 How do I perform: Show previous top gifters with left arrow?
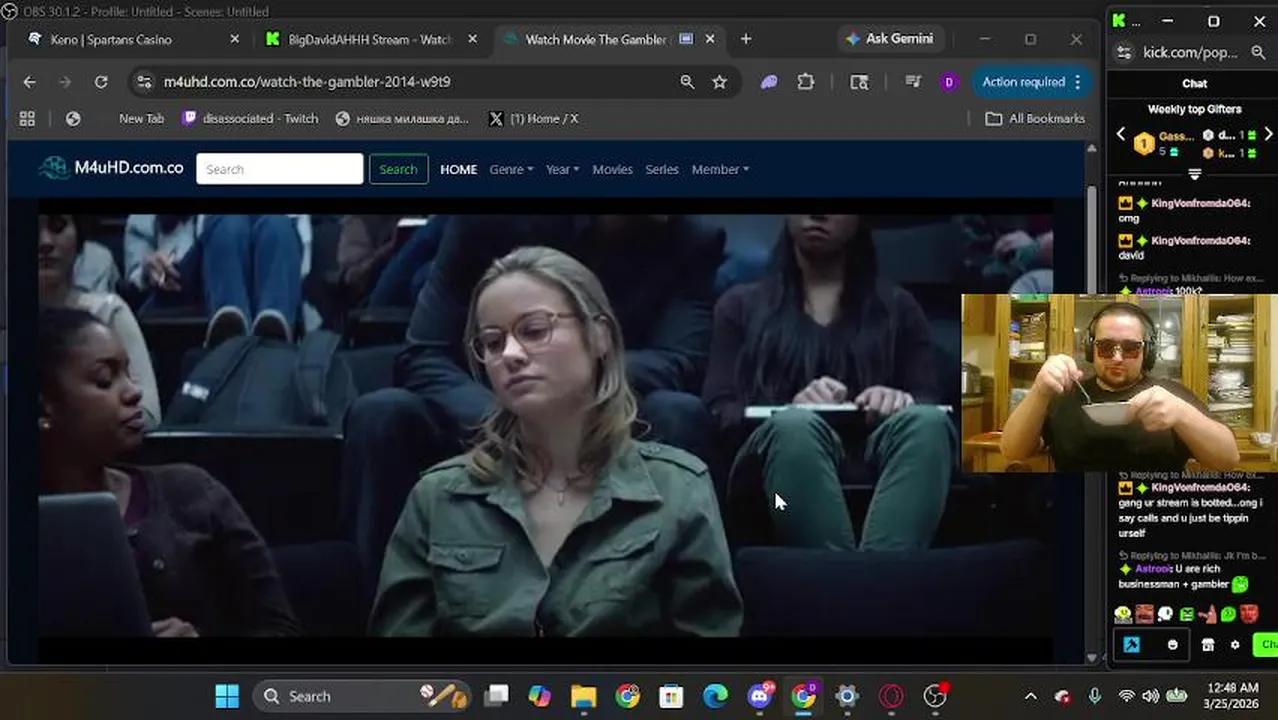coord(1121,134)
